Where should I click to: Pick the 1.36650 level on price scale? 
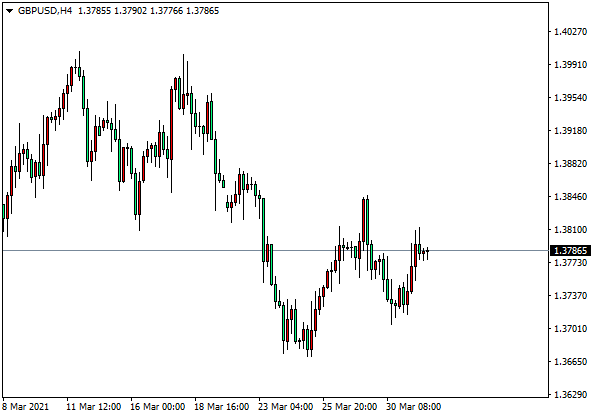click(x=570, y=362)
